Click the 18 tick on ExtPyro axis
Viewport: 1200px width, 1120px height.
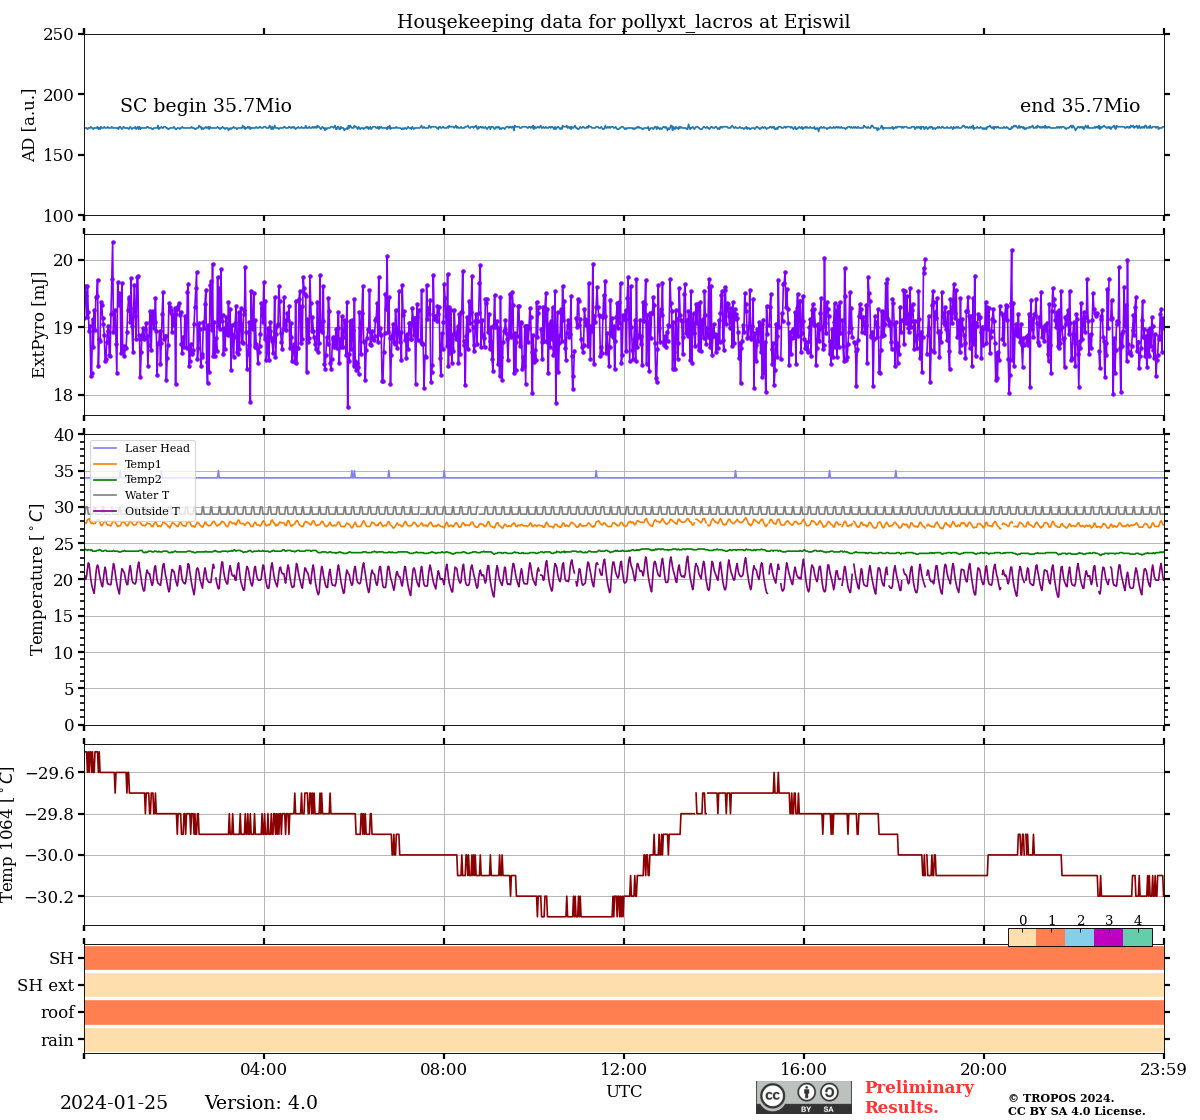click(x=64, y=395)
